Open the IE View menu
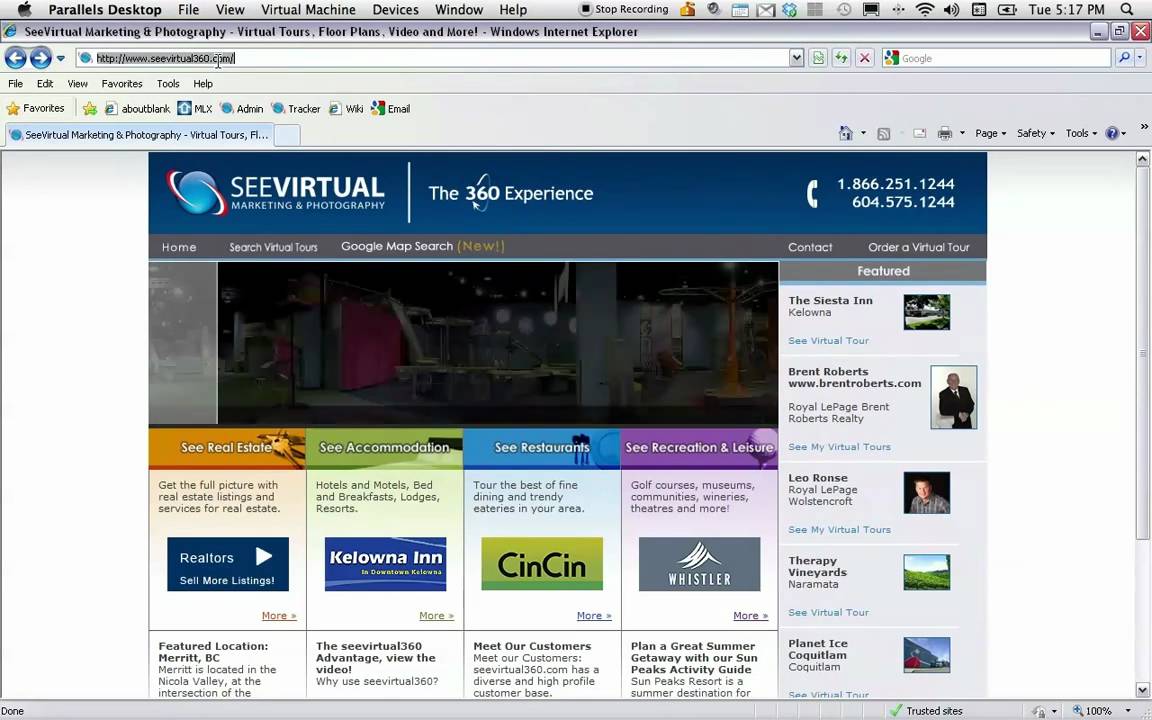Image resolution: width=1152 pixels, height=720 pixels. [x=77, y=84]
